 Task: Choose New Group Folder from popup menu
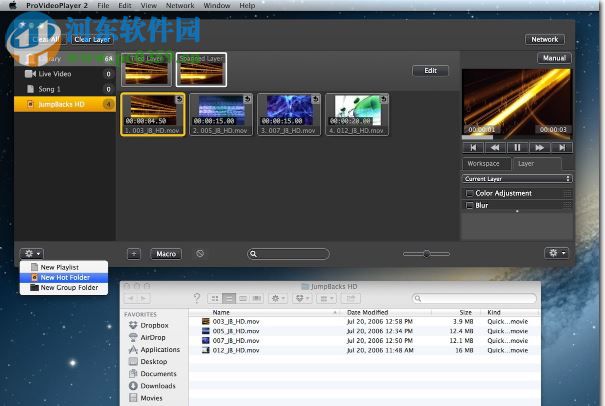click(64, 288)
